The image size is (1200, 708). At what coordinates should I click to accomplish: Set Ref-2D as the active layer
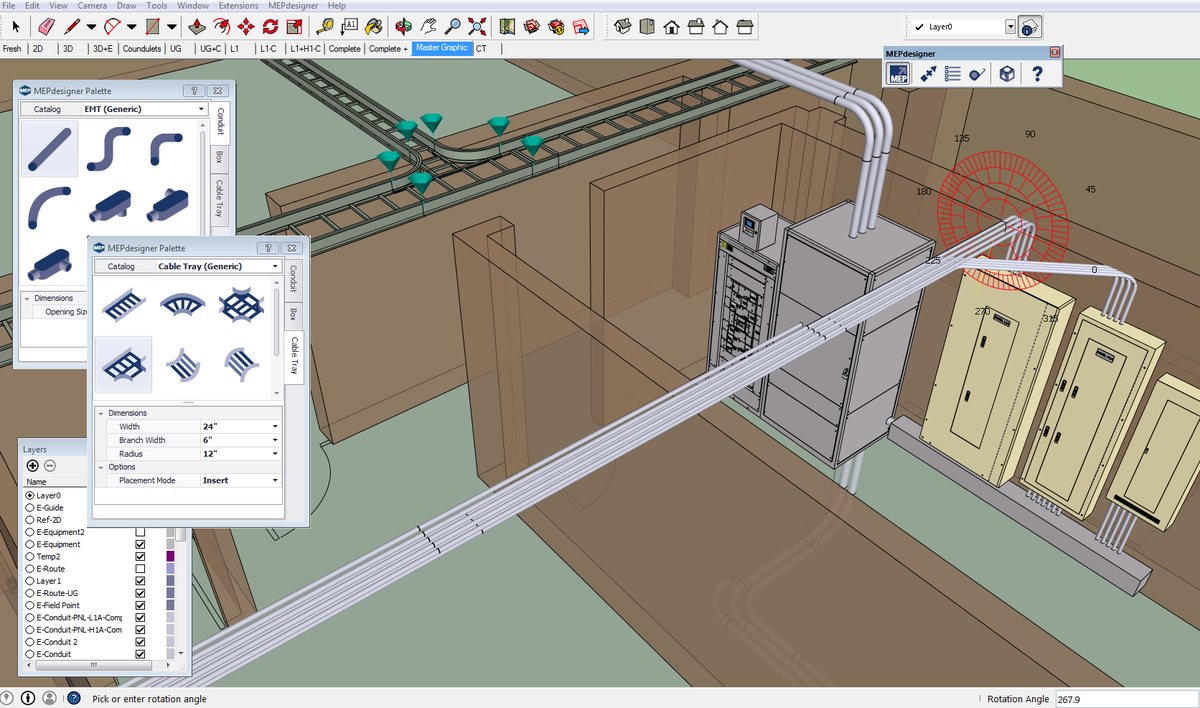(30, 520)
